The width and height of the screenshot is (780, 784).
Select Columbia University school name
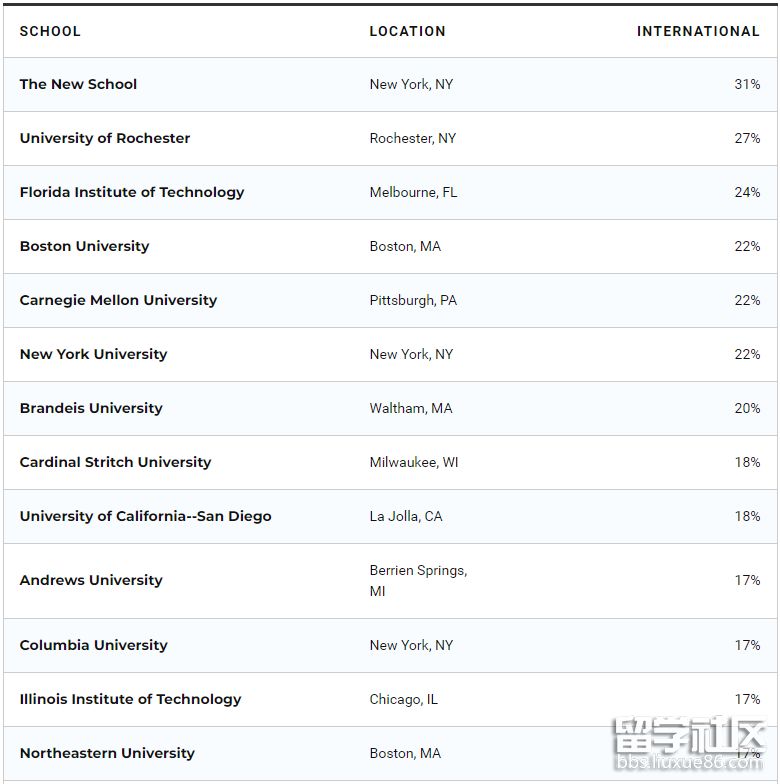click(x=93, y=645)
